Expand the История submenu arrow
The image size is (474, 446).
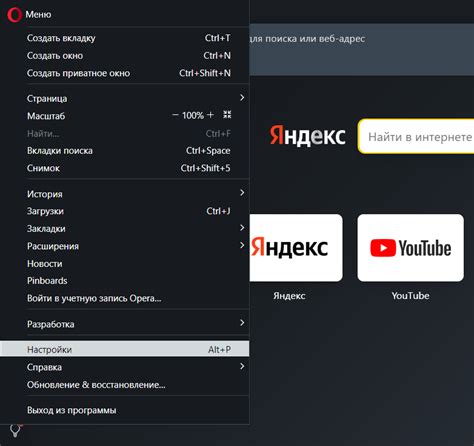pos(242,193)
